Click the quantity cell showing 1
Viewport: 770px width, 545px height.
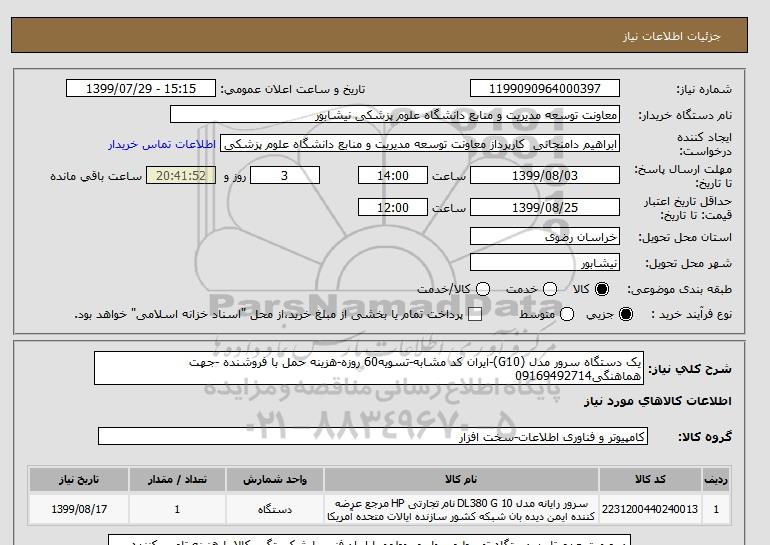click(x=177, y=510)
